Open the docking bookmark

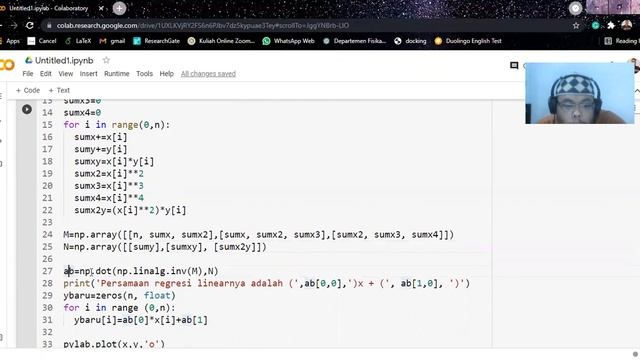(411, 41)
